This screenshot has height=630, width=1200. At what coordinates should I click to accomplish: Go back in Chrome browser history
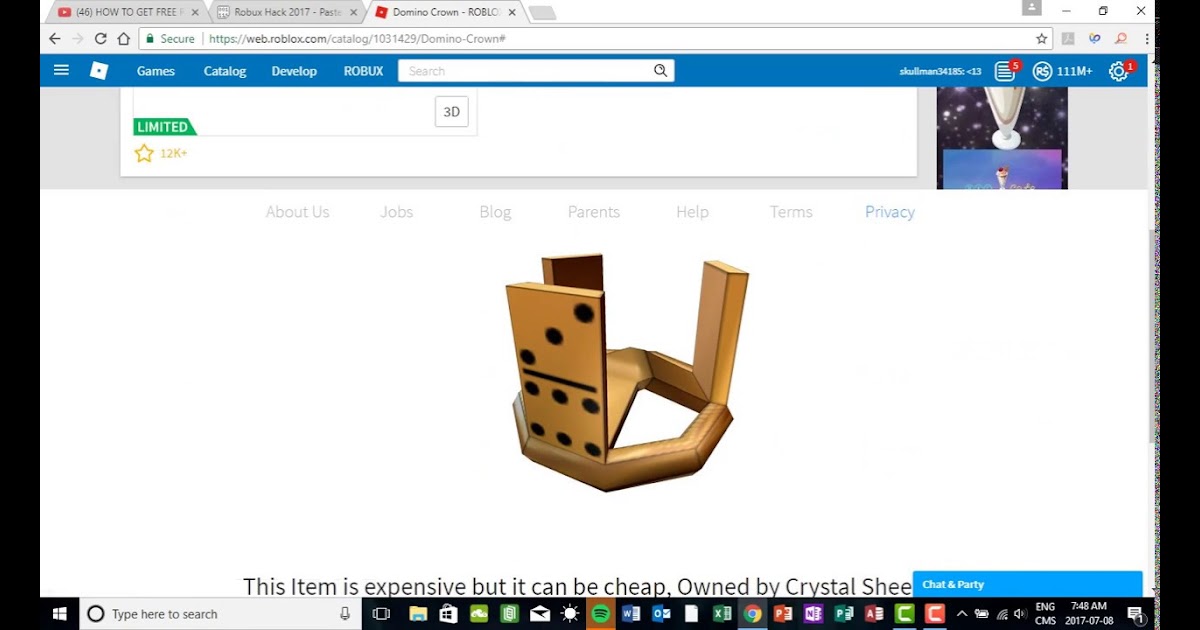(x=54, y=39)
